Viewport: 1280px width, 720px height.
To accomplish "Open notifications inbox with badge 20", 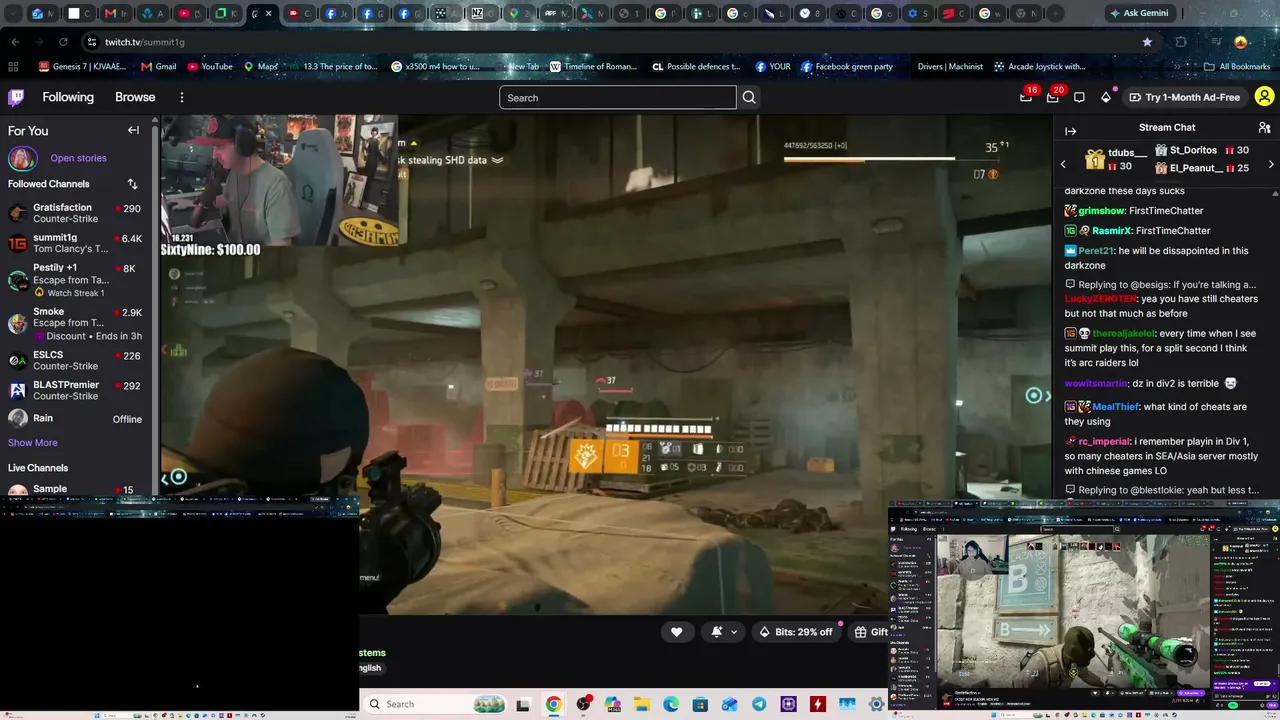I will tap(1054, 96).
